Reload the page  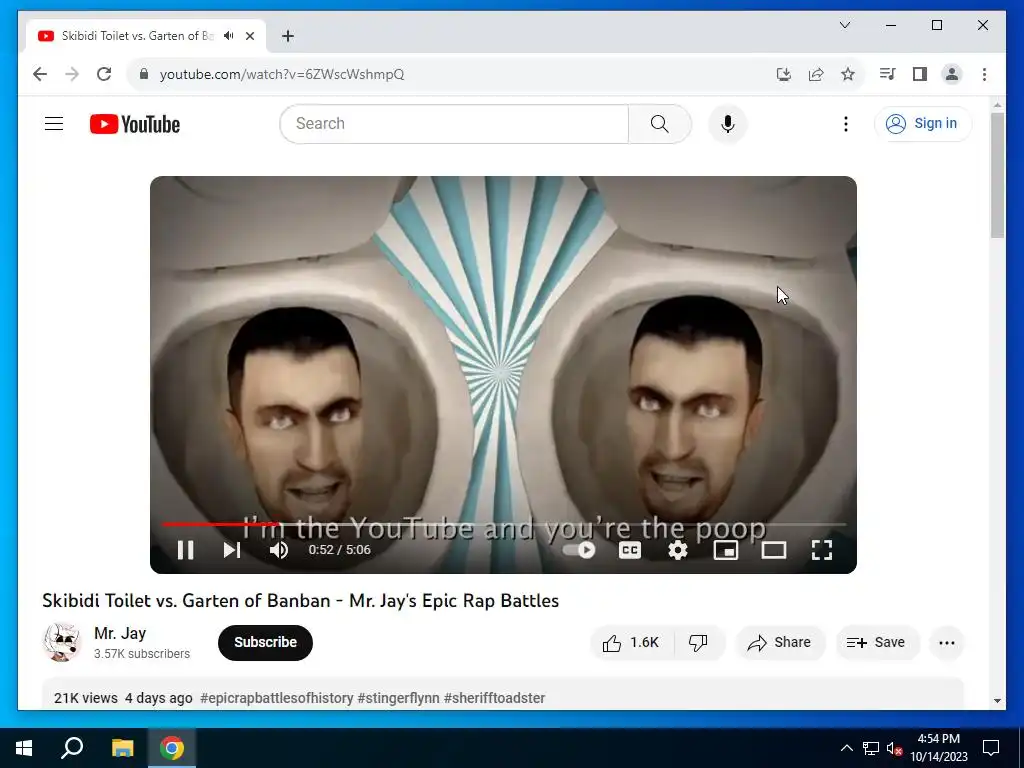click(104, 74)
